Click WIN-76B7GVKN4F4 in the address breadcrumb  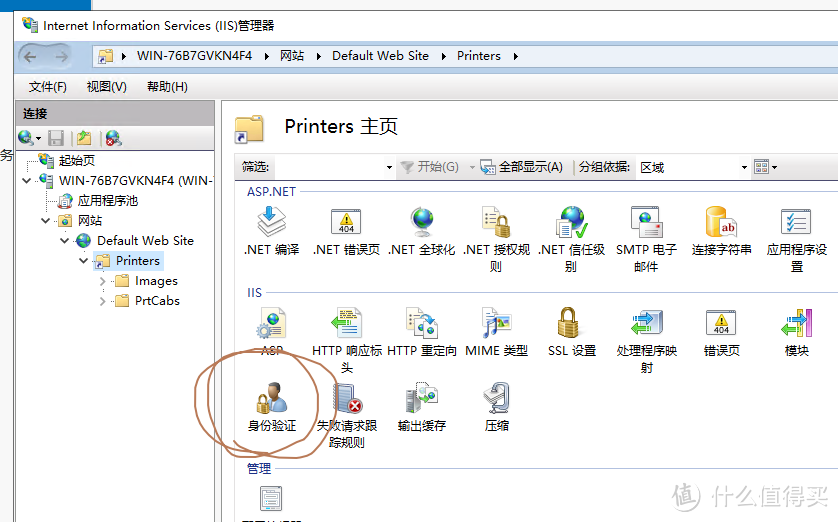pyautogui.click(x=194, y=56)
